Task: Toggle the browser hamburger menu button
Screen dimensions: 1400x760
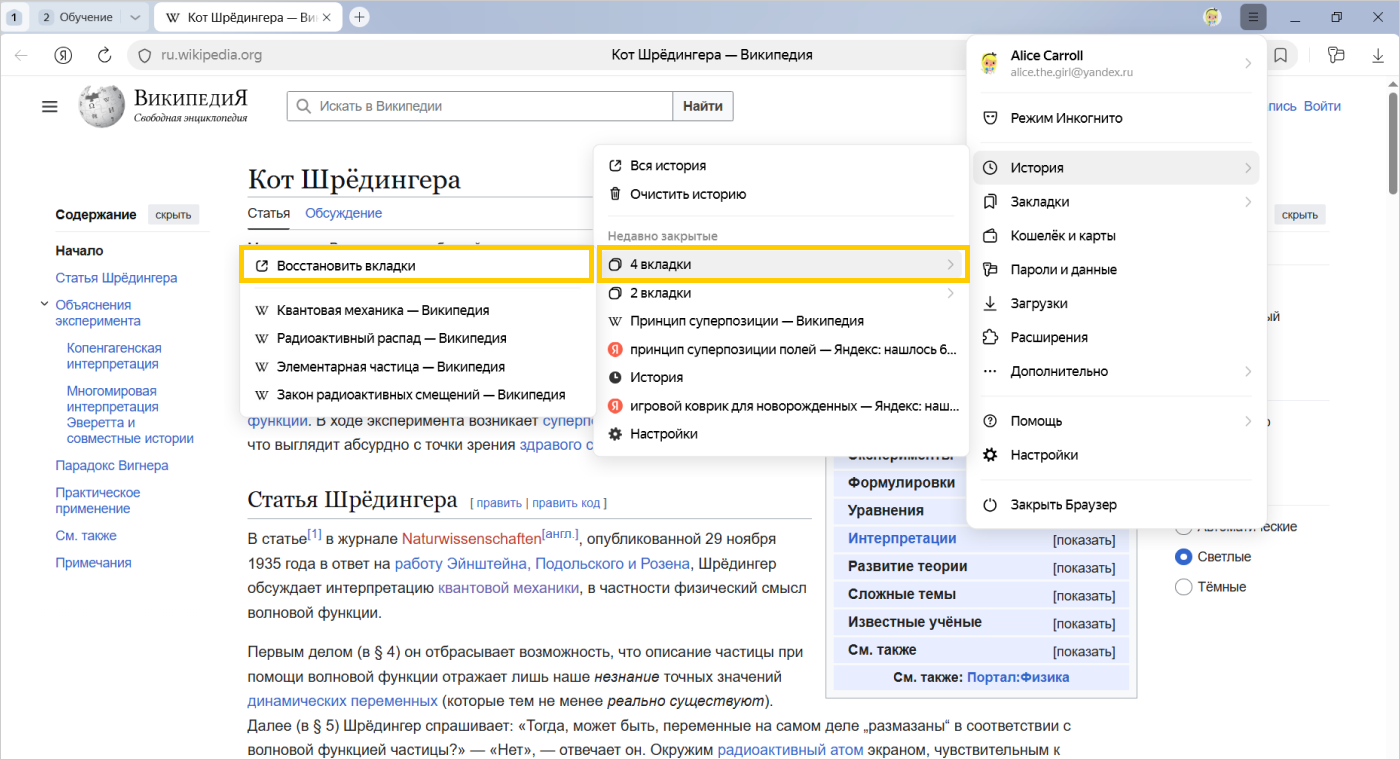Action: click(1253, 17)
